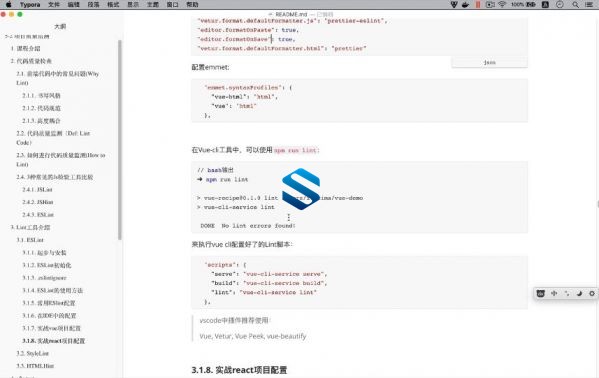The width and height of the screenshot is (599, 378).
Task: Go to outline section 2.2 (Def: Lint Code)
Action: click(53, 138)
